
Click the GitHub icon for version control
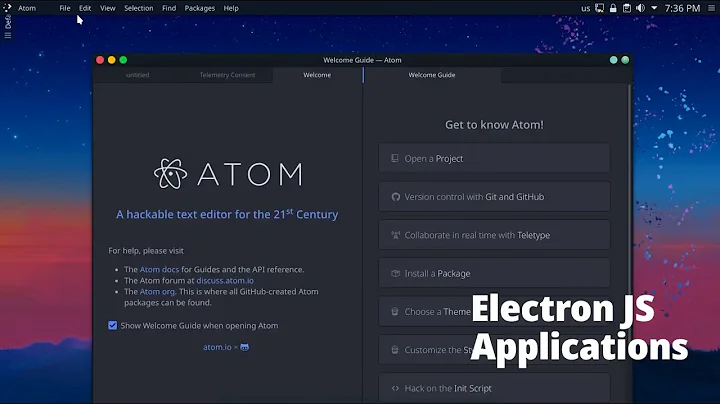click(395, 197)
